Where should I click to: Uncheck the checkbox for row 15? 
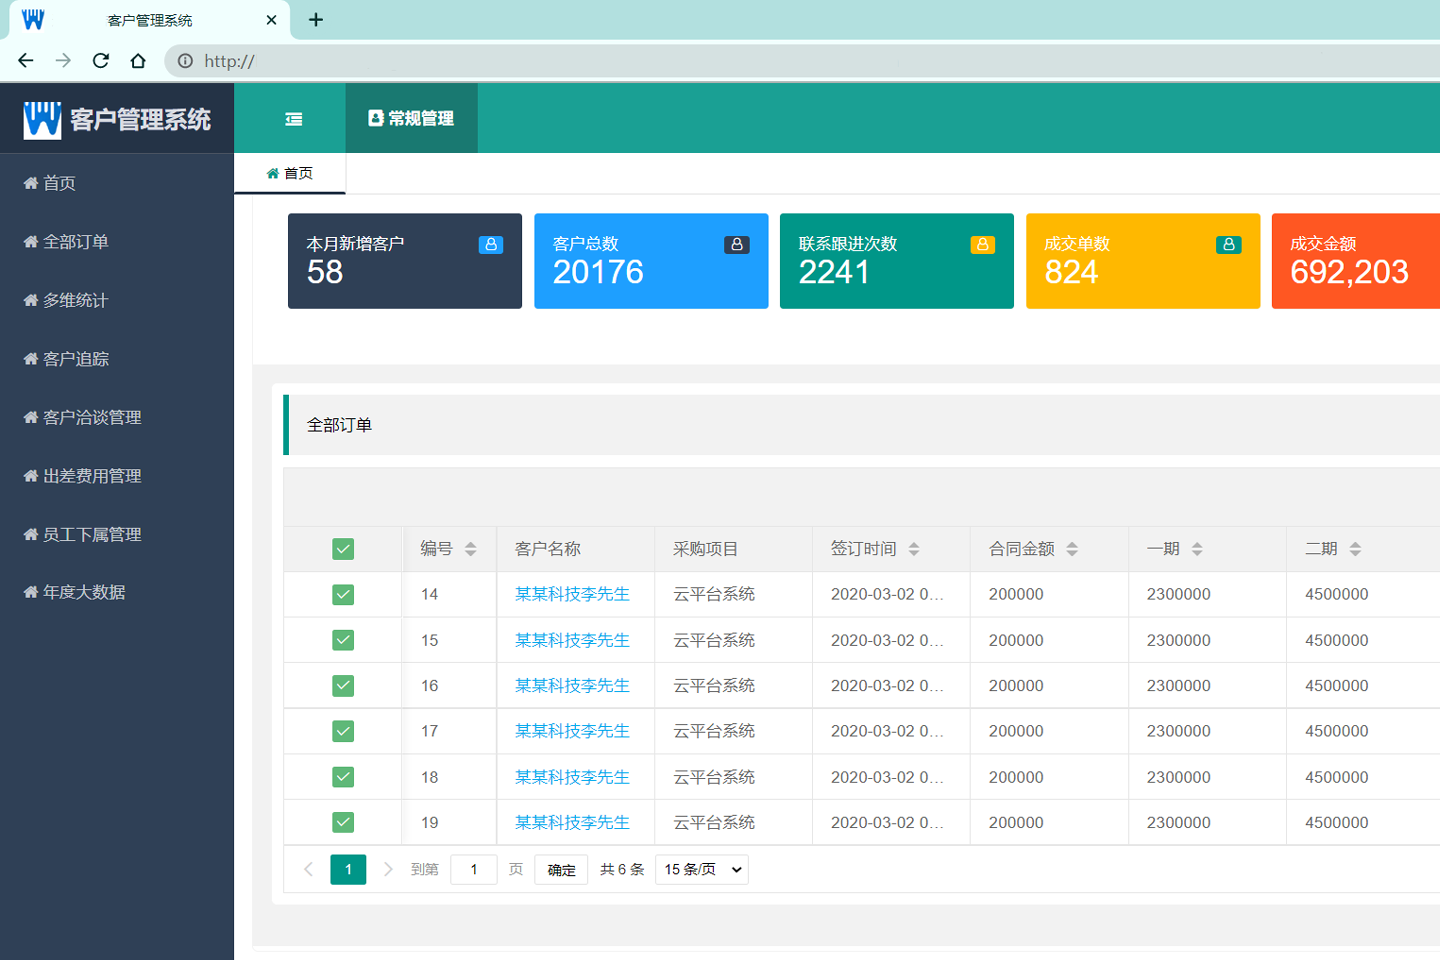click(x=343, y=640)
